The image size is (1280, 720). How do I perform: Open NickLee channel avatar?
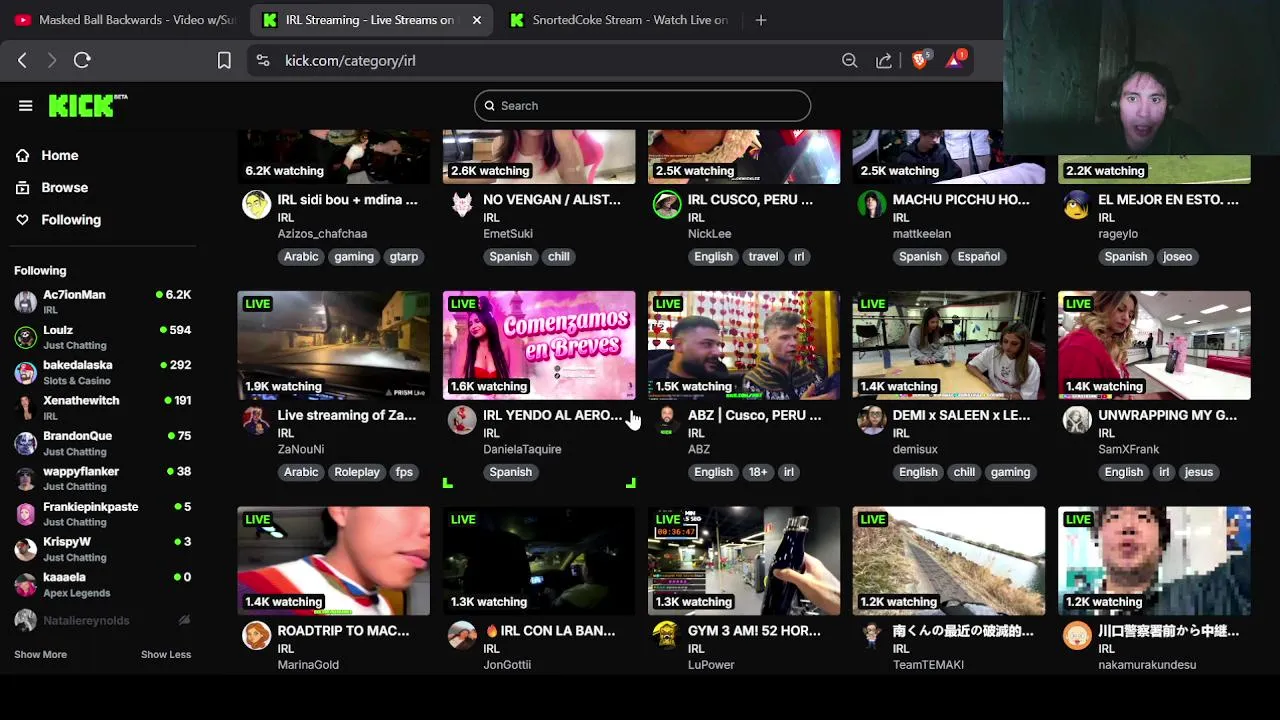[667, 205]
